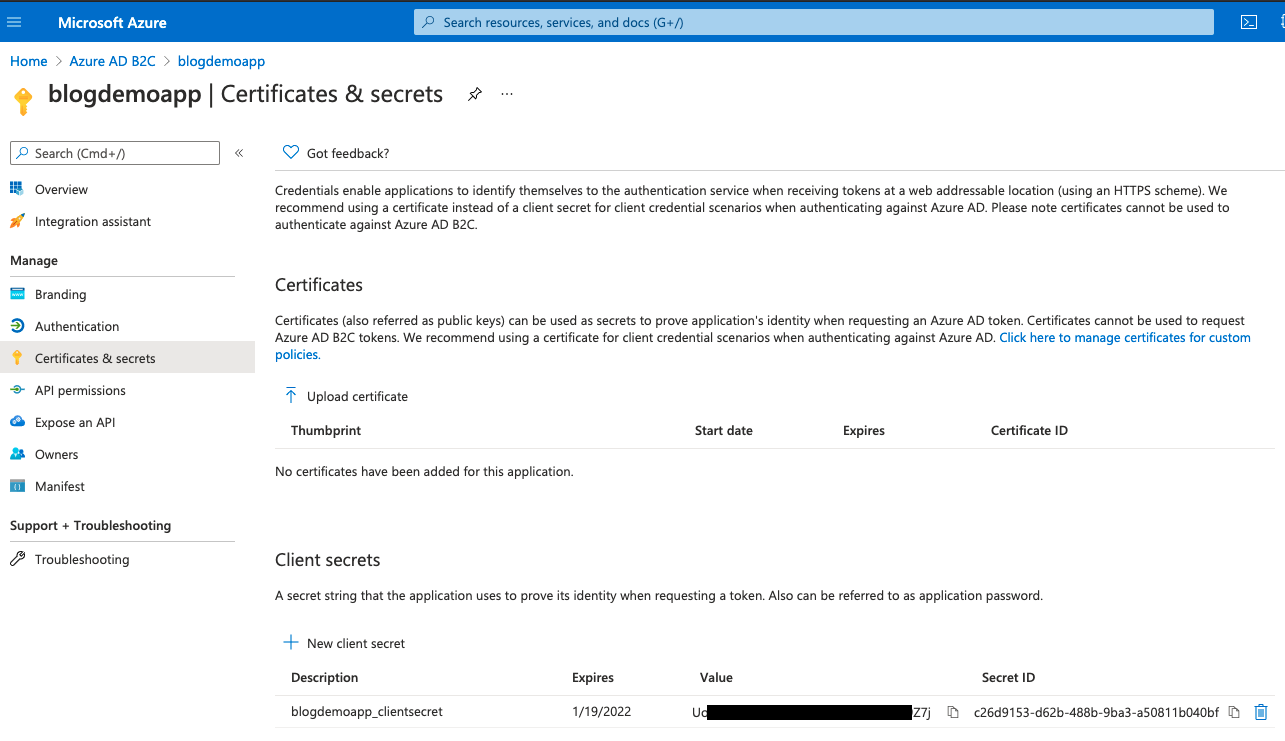The width and height of the screenshot is (1285, 741).
Task: Click the Certificate ID column header
Action: click(x=1029, y=430)
